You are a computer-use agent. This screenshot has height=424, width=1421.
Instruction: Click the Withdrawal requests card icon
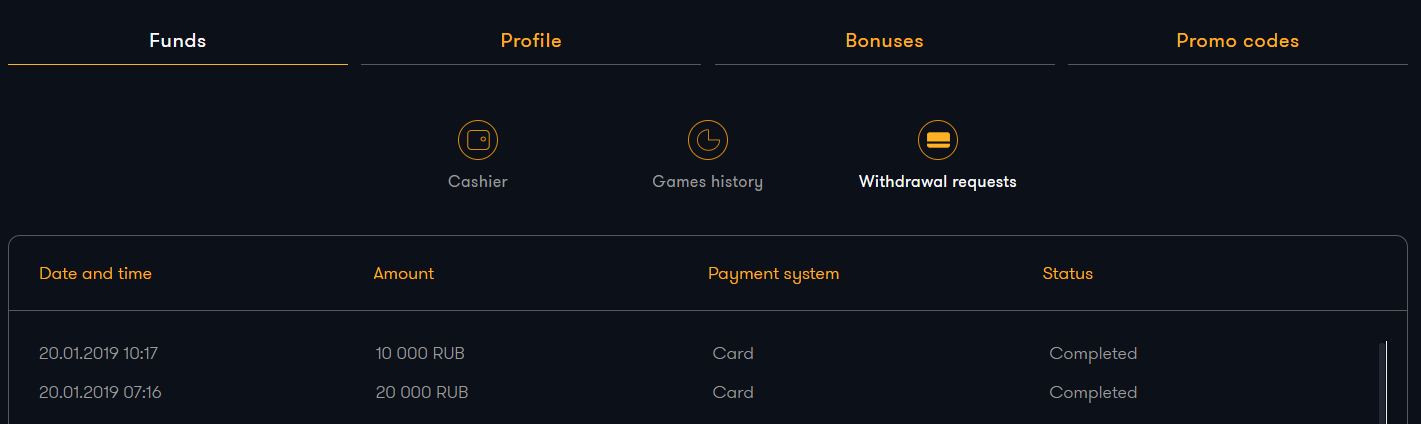(x=938, y=140)
